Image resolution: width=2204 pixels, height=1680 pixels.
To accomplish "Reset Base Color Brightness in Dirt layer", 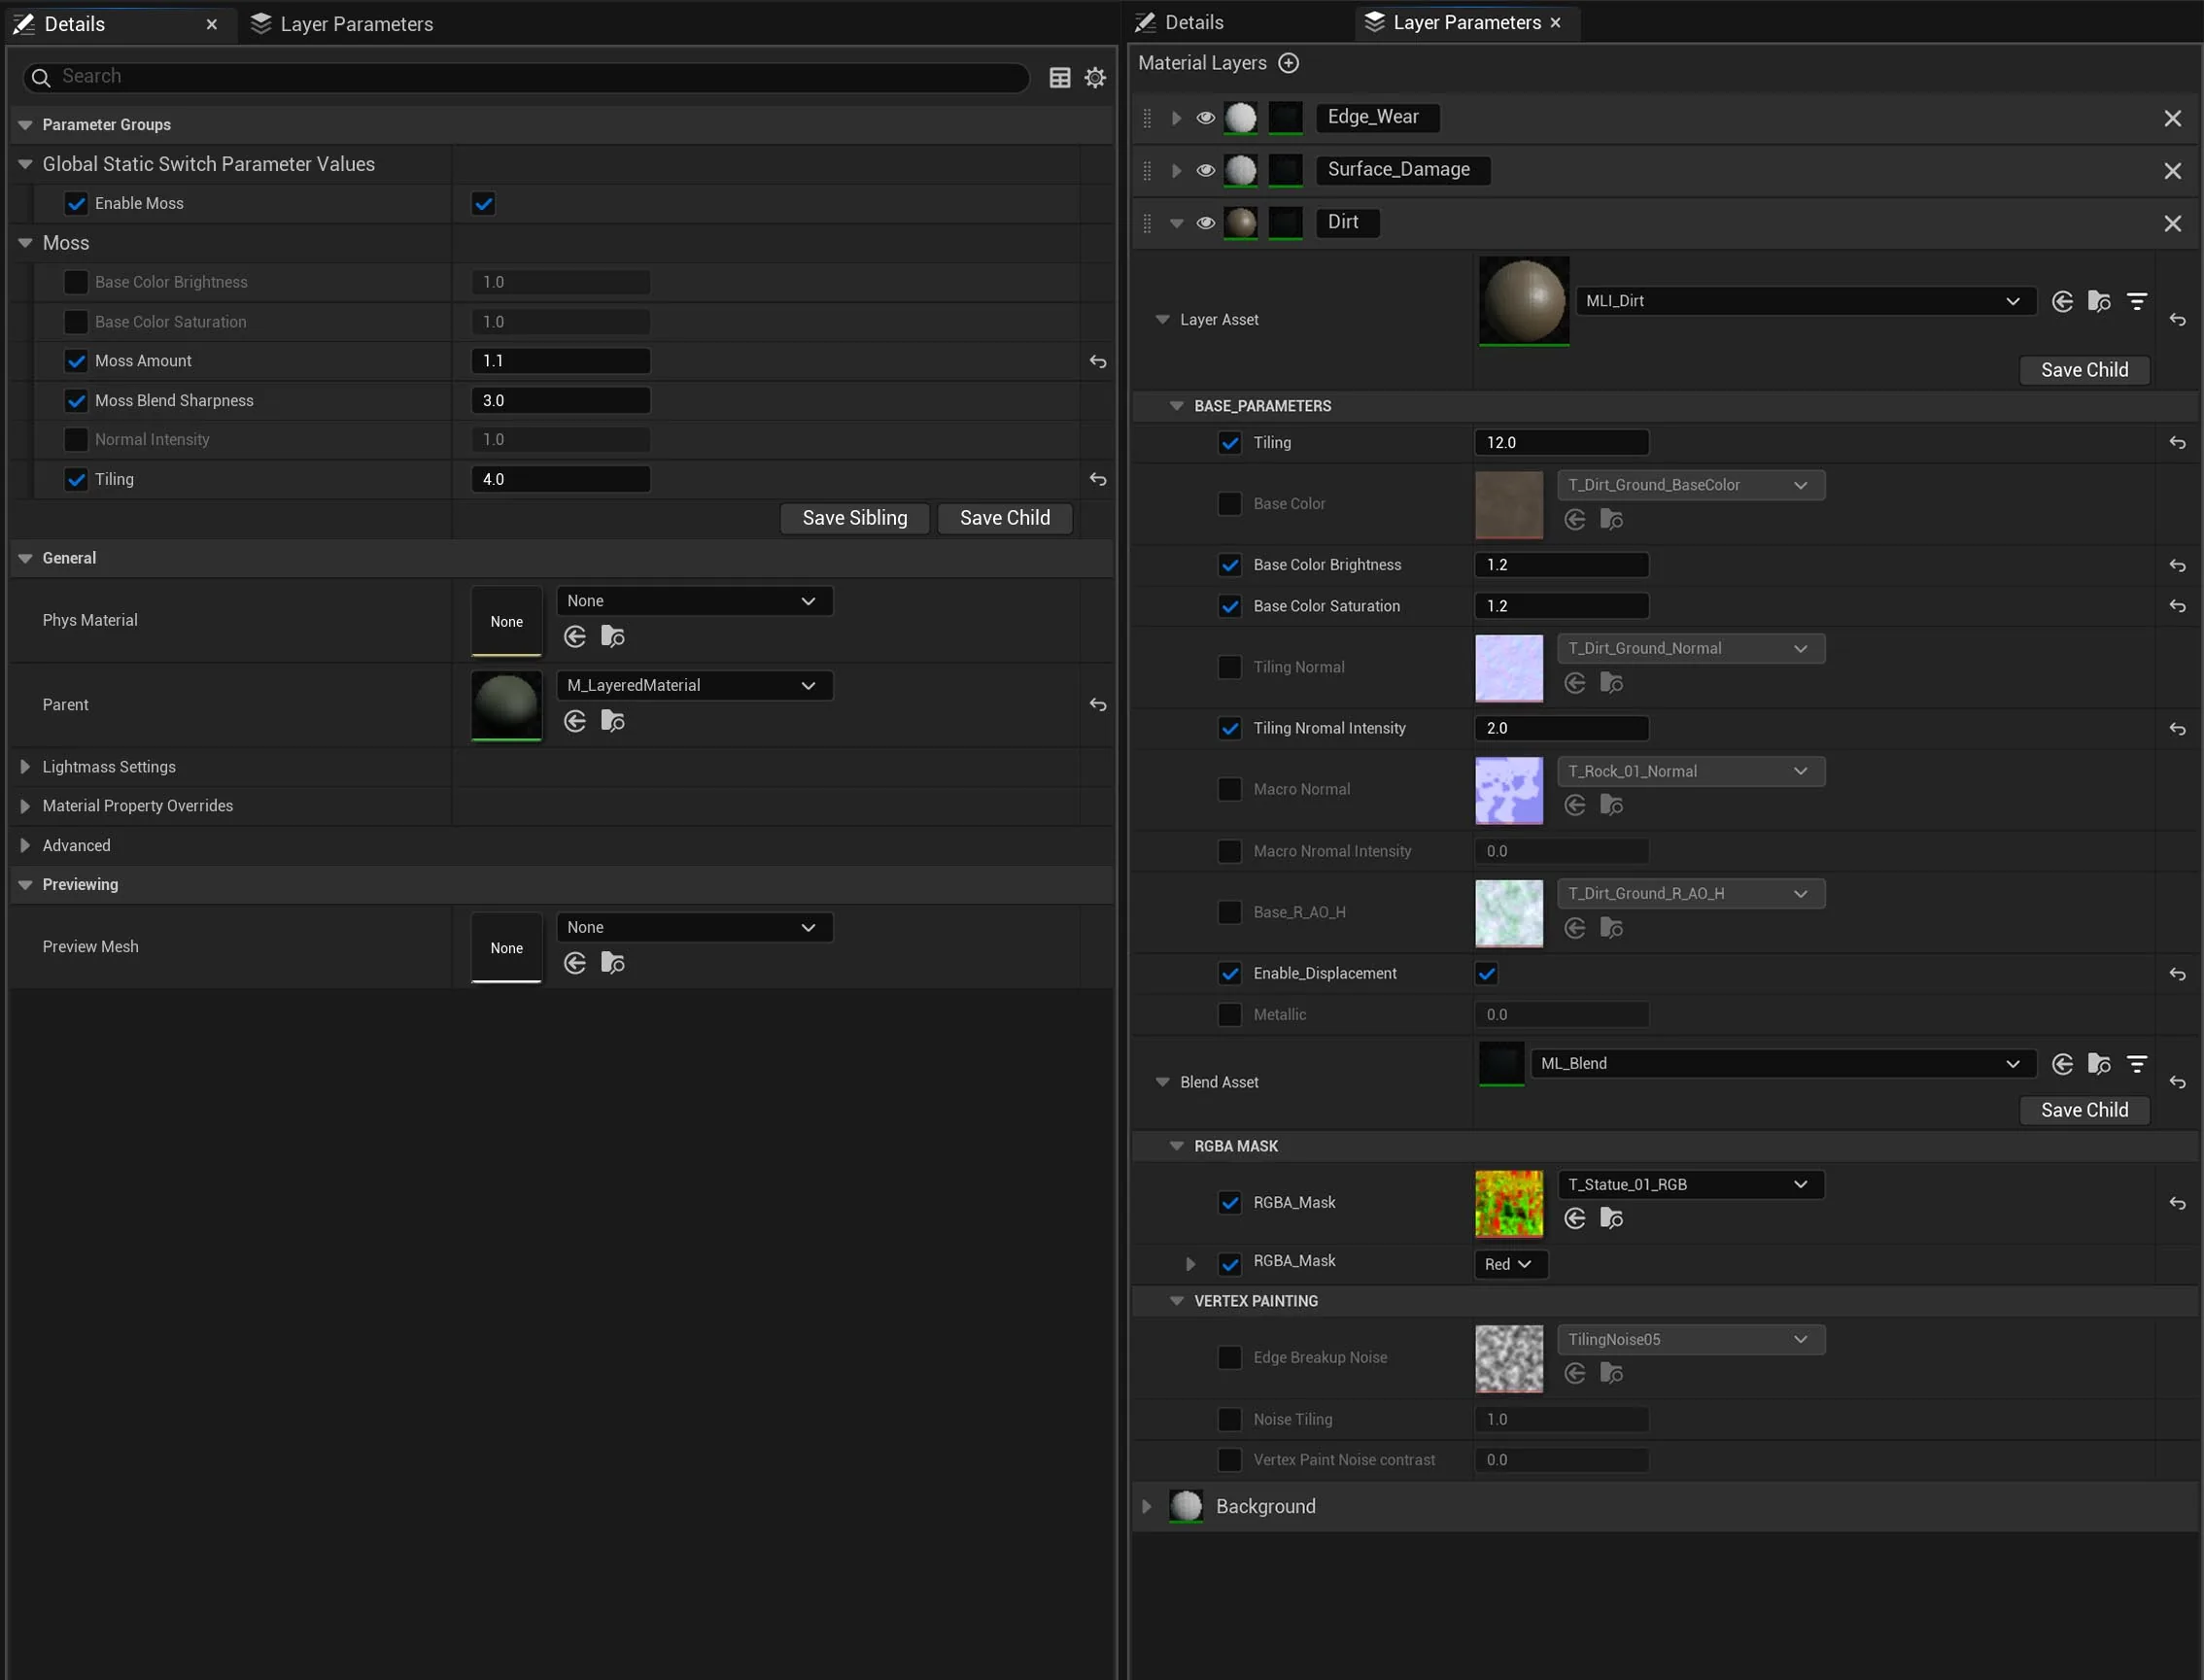I will [x=2177, y=565].
